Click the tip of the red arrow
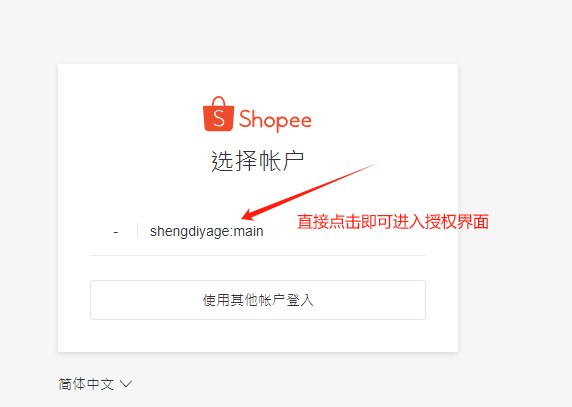The width and height of the screenshot is (572, 407). tap(244, 217)
